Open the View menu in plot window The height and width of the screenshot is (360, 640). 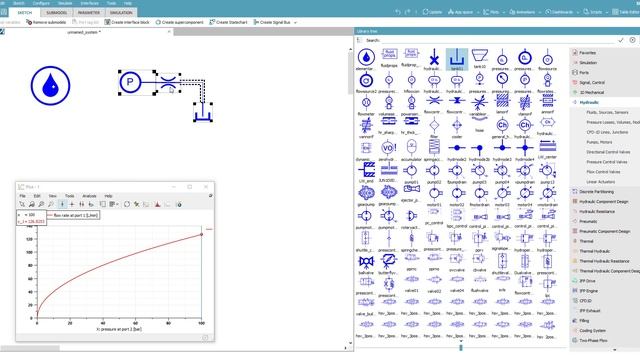pyautogui.click(x=53, y=196)
